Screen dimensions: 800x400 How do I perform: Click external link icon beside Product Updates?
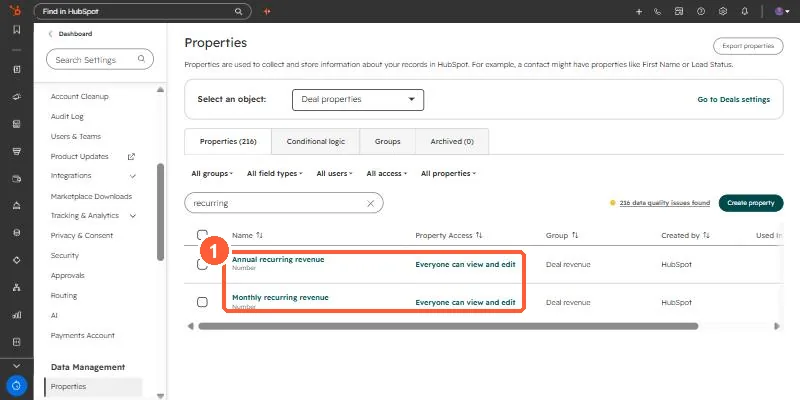click(x=131, y=157)
